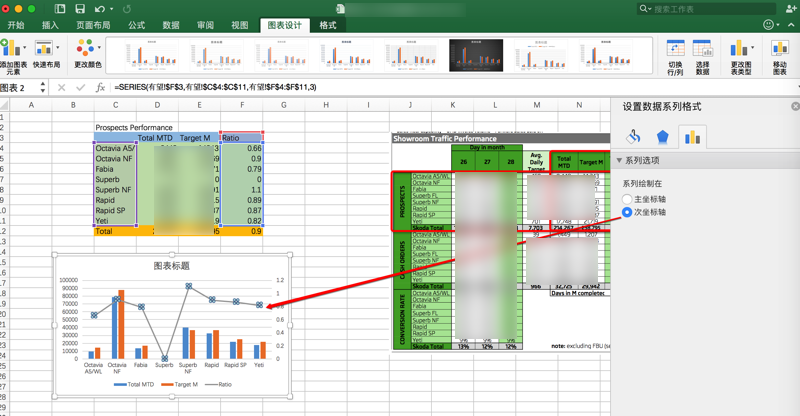
Task: Select the chart style after the dark one
Action: click(540, 55)
